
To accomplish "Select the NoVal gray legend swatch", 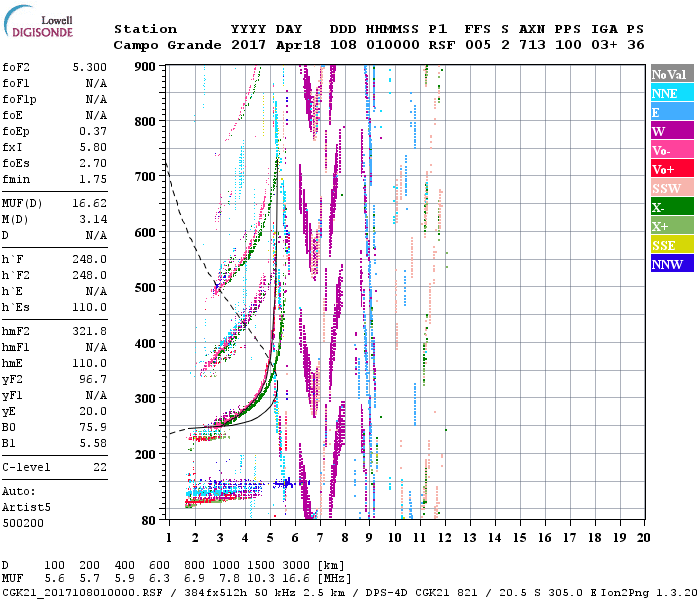I will (672, 74).
